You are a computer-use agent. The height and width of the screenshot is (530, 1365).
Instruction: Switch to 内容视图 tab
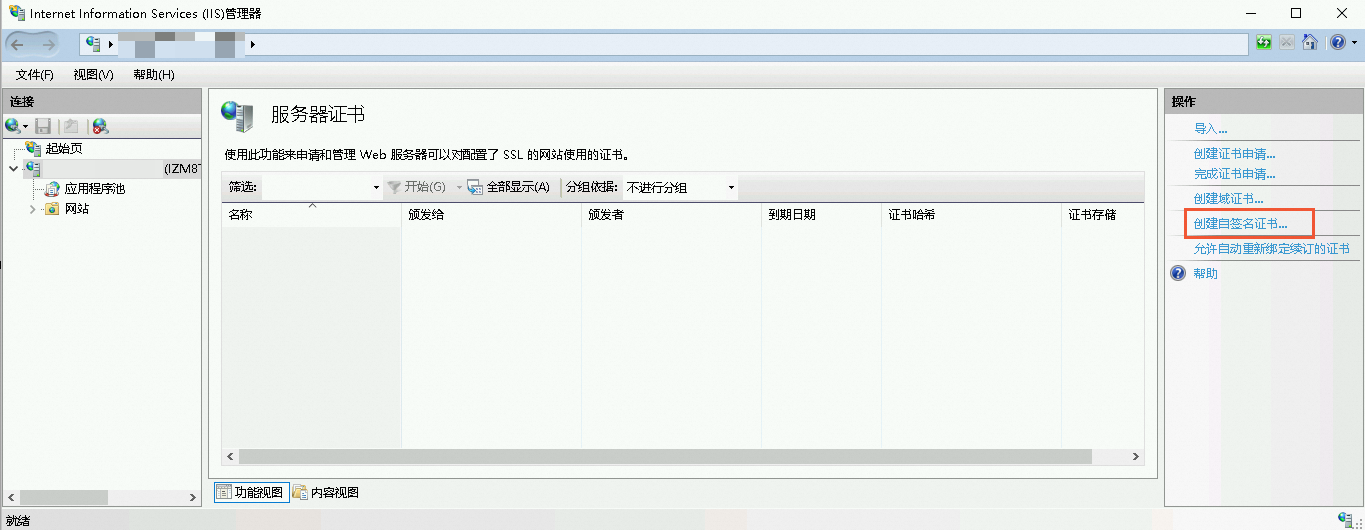coord(326,492)
